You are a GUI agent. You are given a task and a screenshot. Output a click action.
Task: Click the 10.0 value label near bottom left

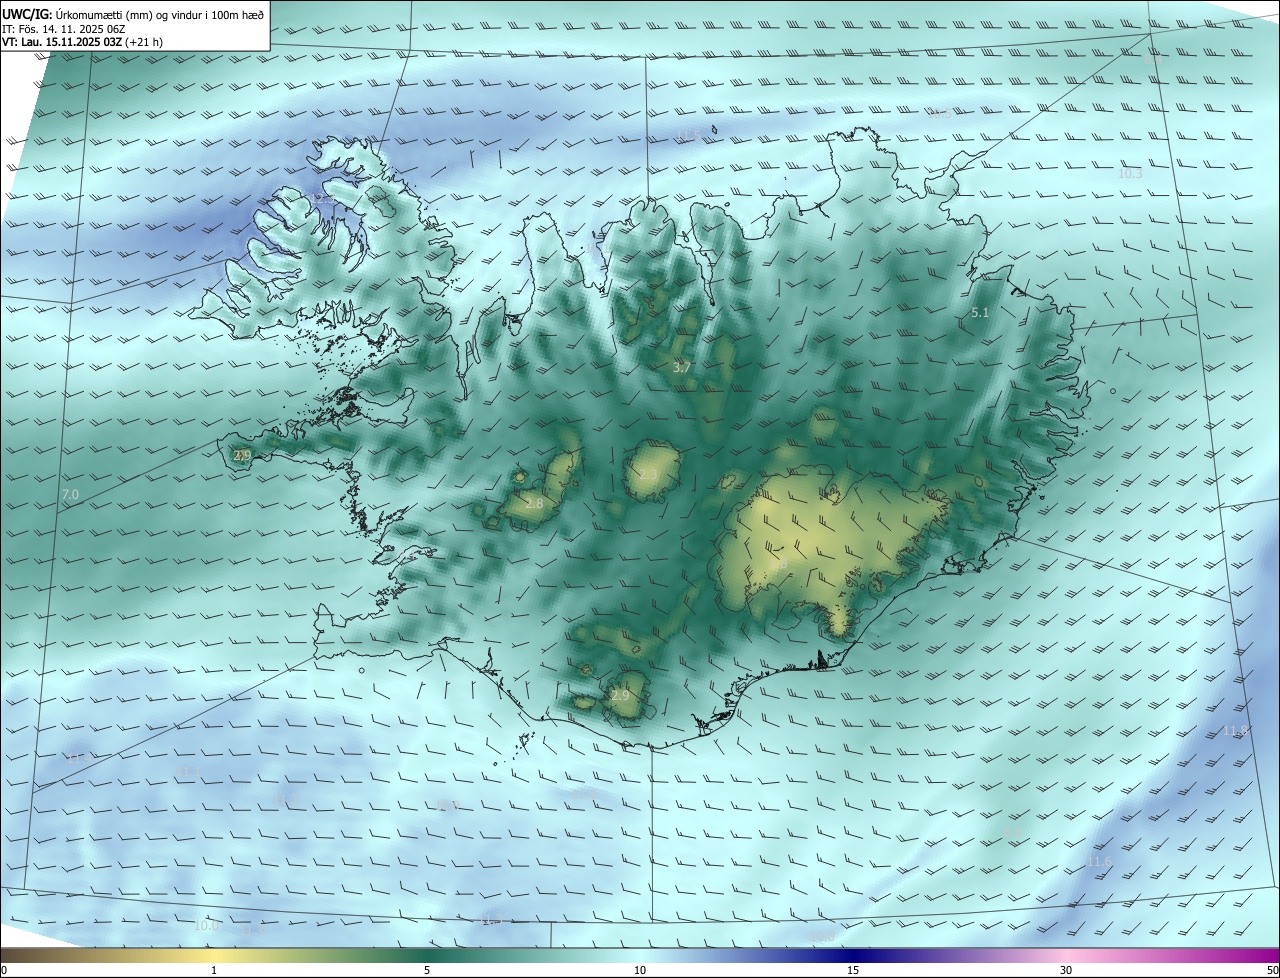pyautogui.click(x=207, y=925)
